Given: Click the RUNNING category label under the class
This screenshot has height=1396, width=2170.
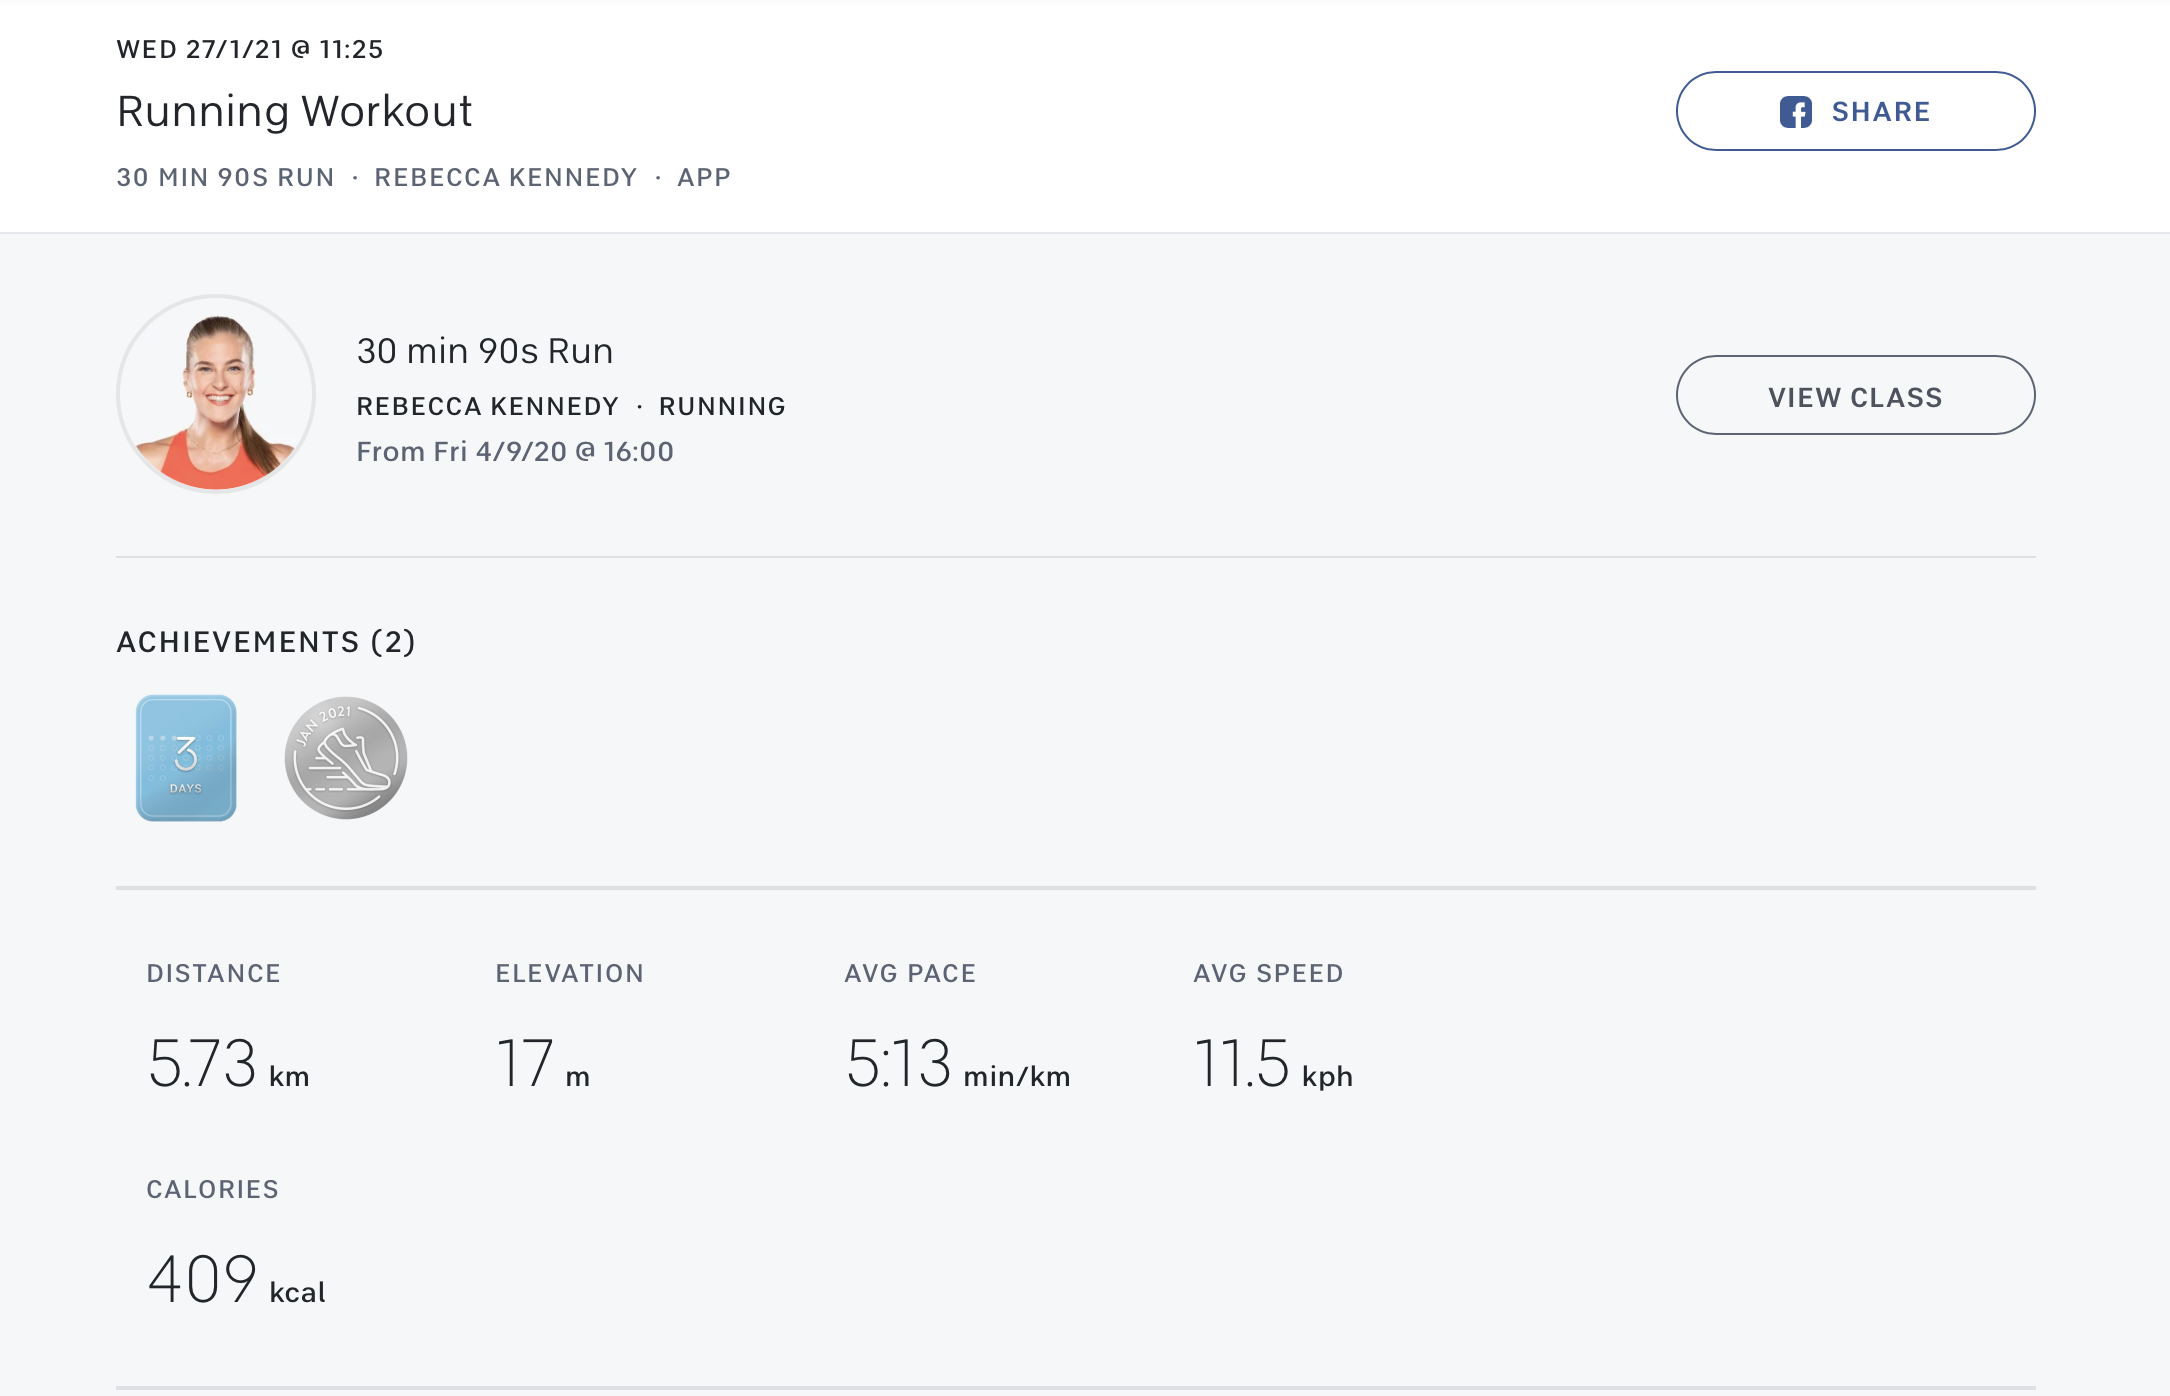Looking at the screenshot, I should tap(722, 407).
